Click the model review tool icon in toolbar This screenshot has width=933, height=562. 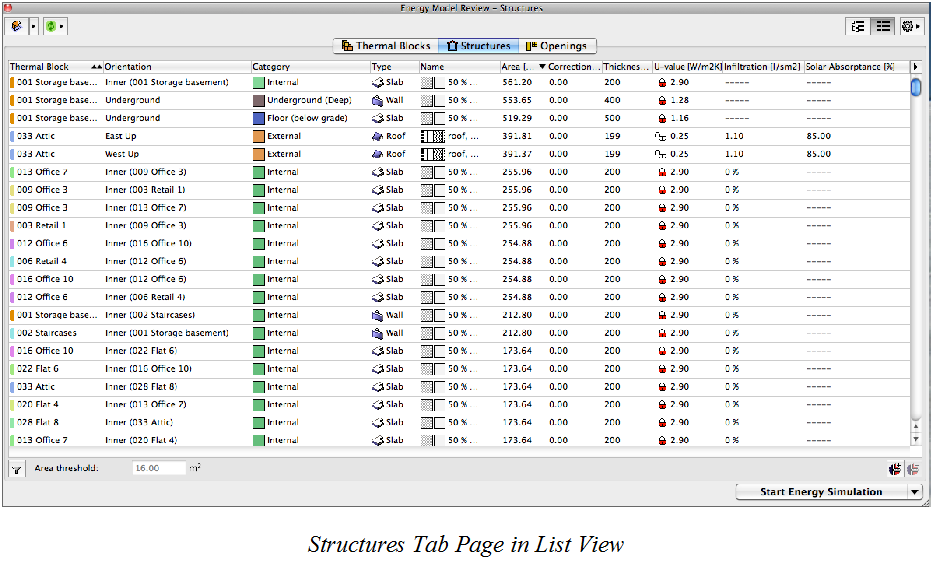point(16,26)
